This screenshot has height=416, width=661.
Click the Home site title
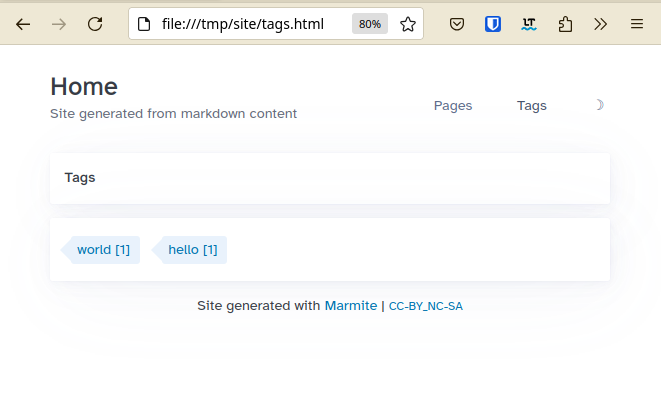[84, 87]
